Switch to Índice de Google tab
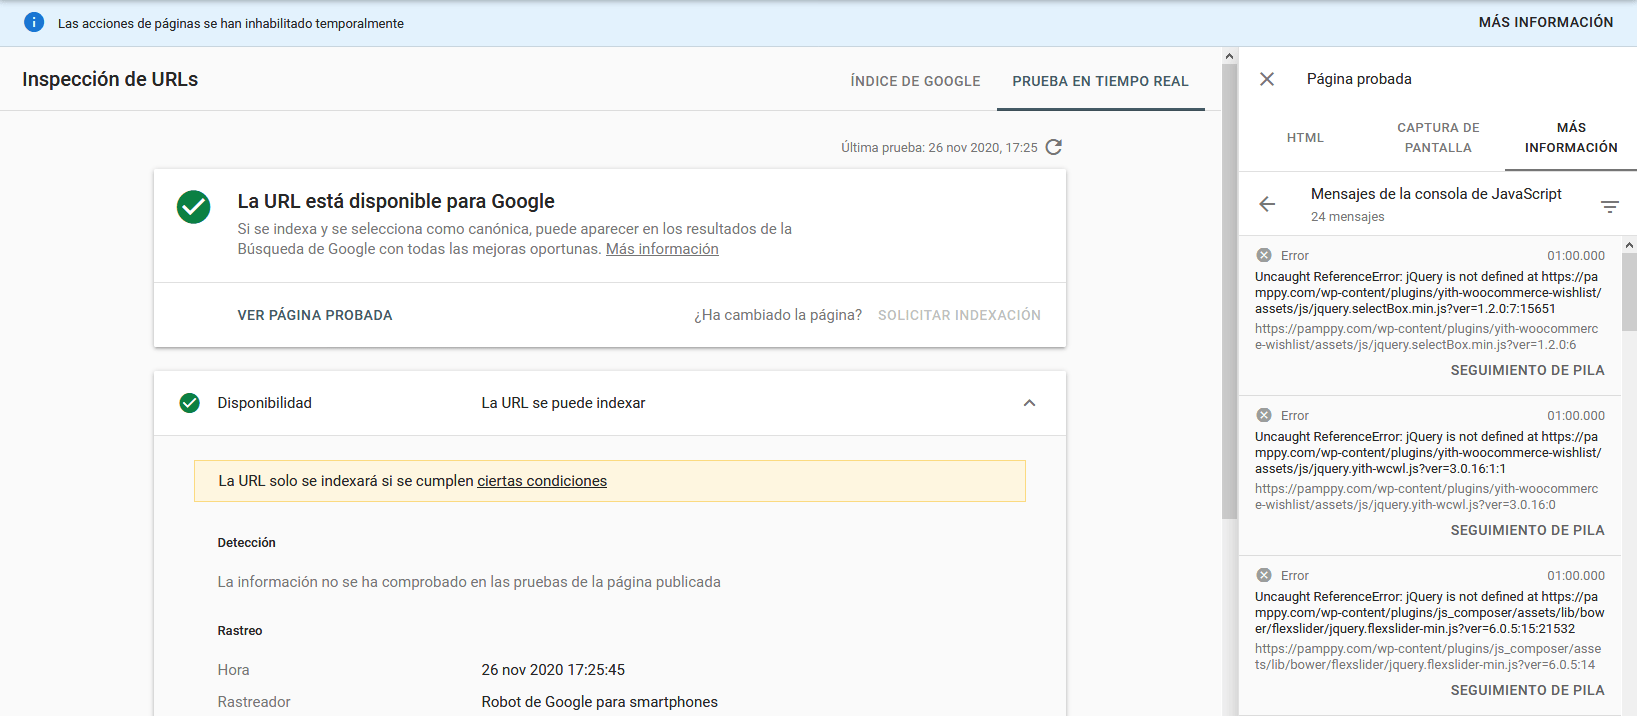 click(x=915, y=81)
